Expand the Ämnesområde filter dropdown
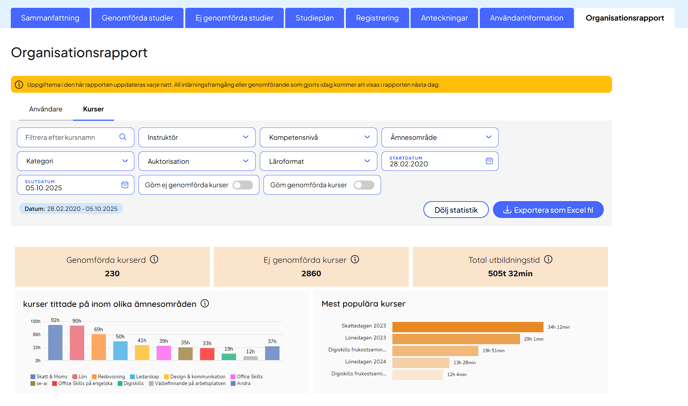 coord(439,137)
